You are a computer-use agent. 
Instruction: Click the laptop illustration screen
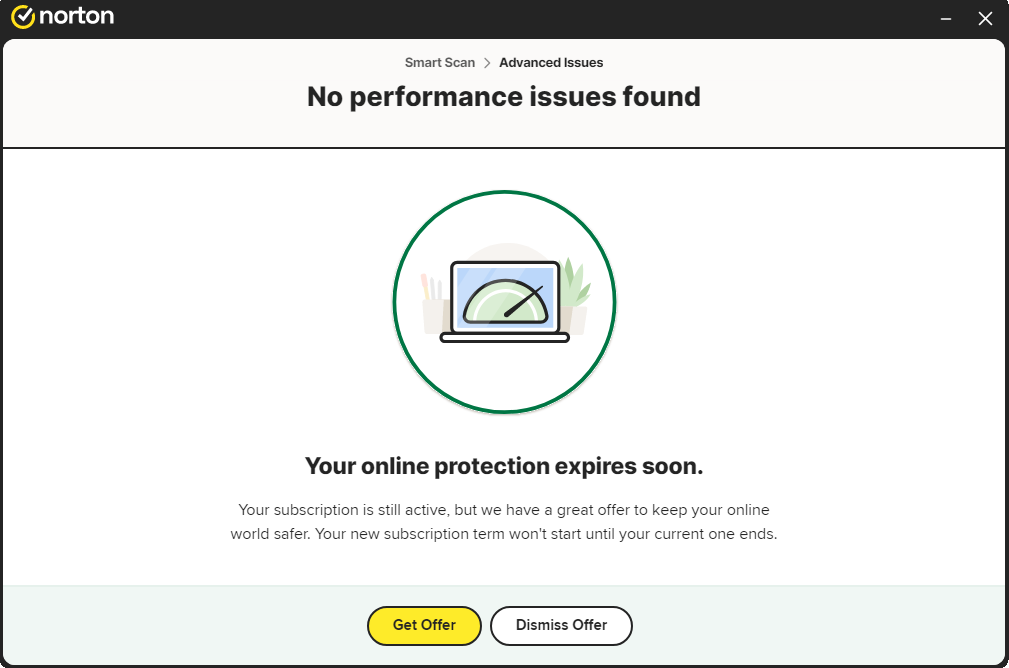tap(504, 297)
